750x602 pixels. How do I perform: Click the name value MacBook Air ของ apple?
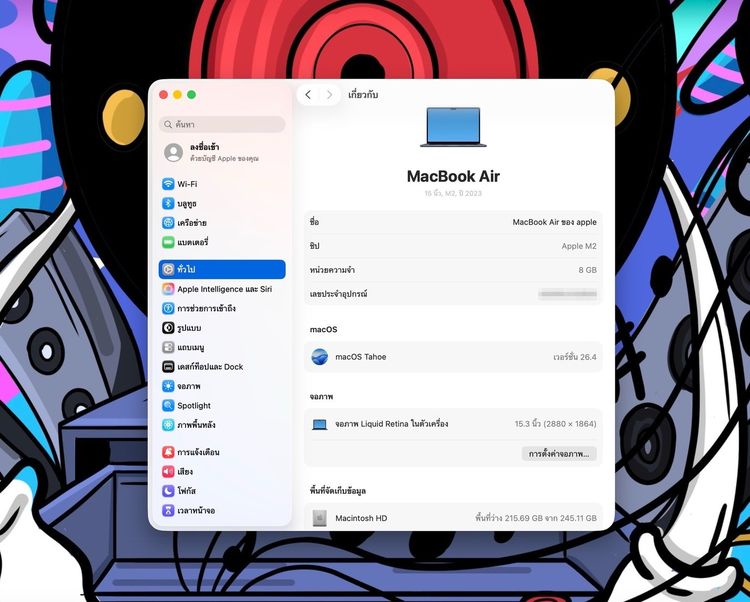[x=554, y=222]
